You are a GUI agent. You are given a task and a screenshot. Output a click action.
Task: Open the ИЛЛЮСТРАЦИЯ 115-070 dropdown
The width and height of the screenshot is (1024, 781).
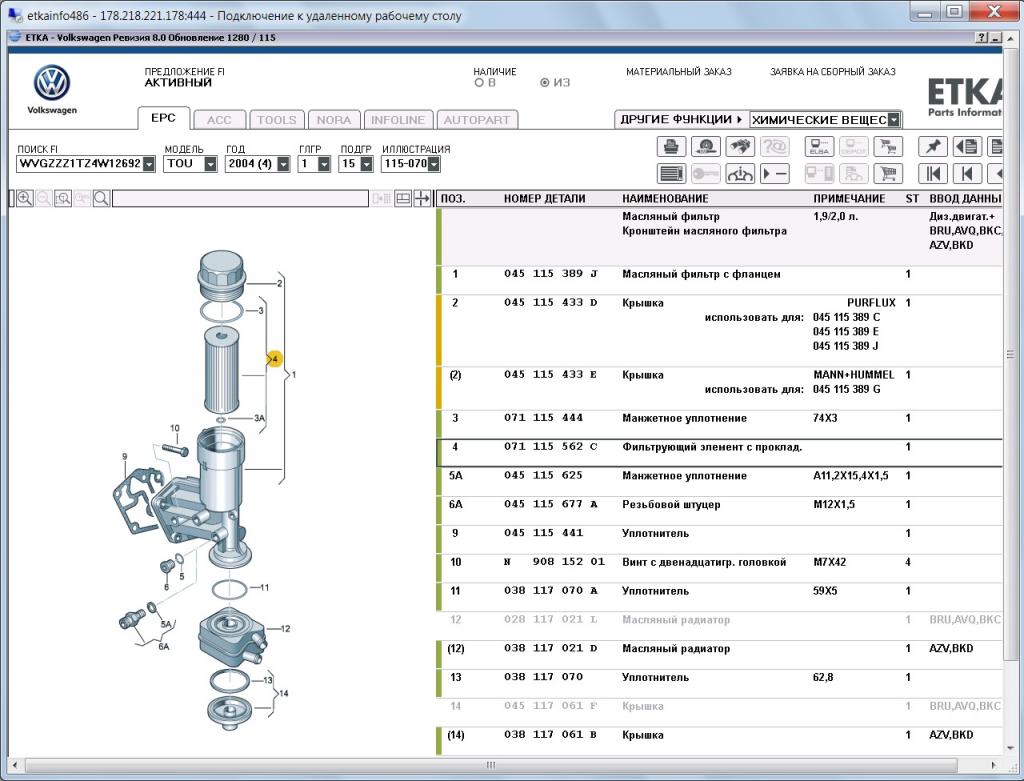pyautogui.click(x=434, y=164)
